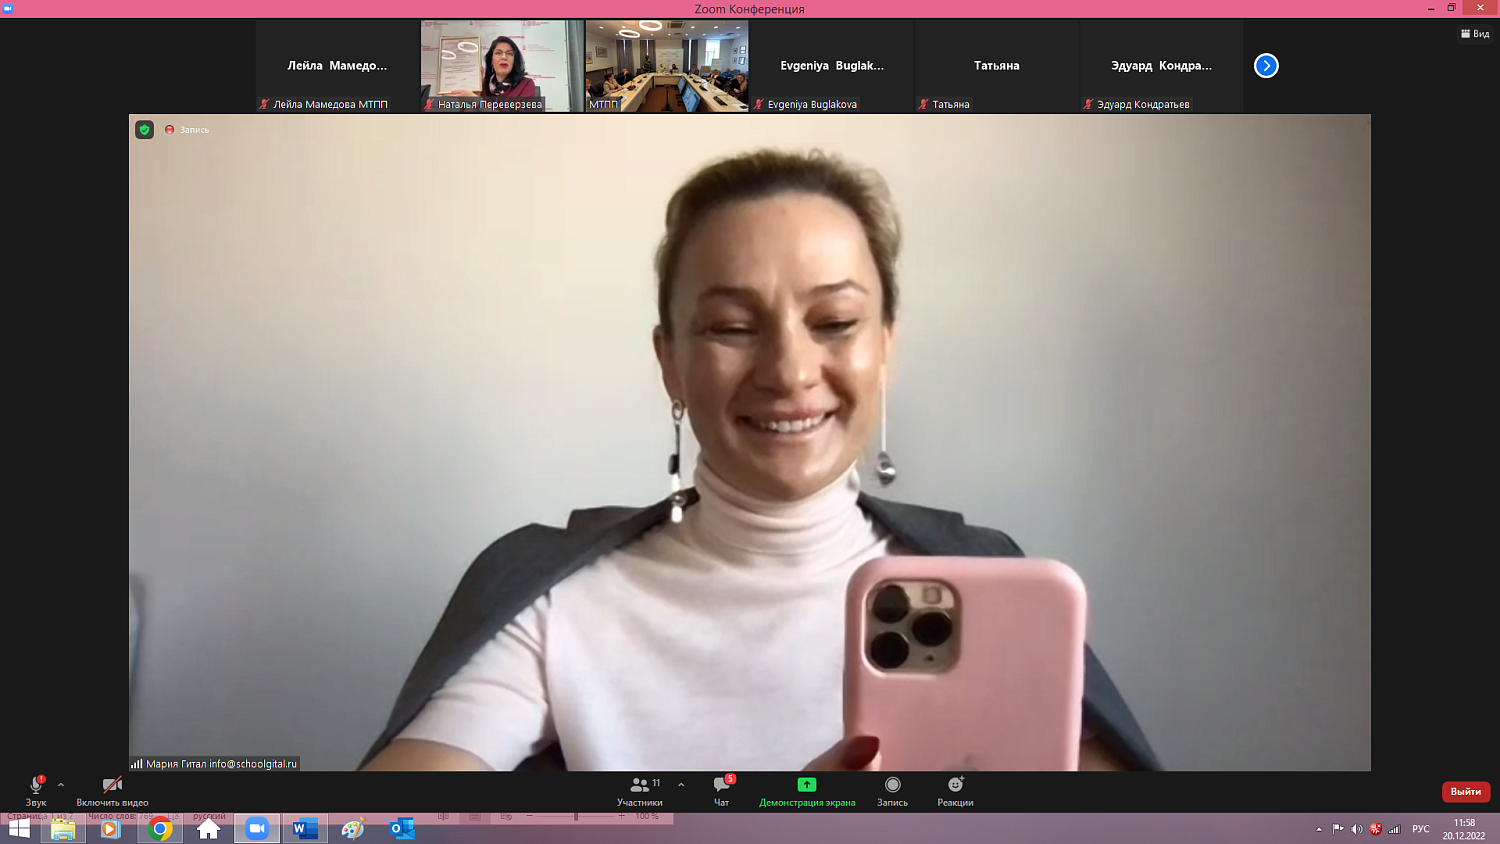The width and height of the screenshot is (1500, 844).
Task: Switch to Microsoft Word in taskbar
Action: (305, 829)
